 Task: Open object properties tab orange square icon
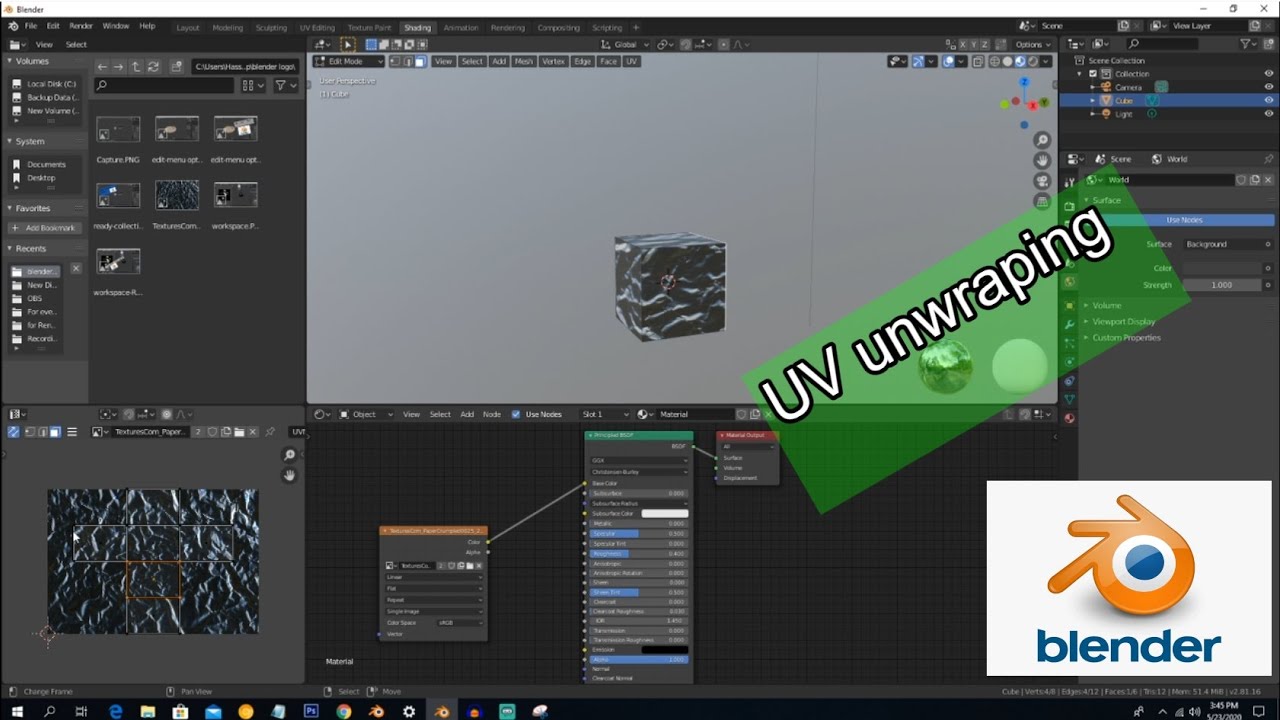(x=1069, y=306)
